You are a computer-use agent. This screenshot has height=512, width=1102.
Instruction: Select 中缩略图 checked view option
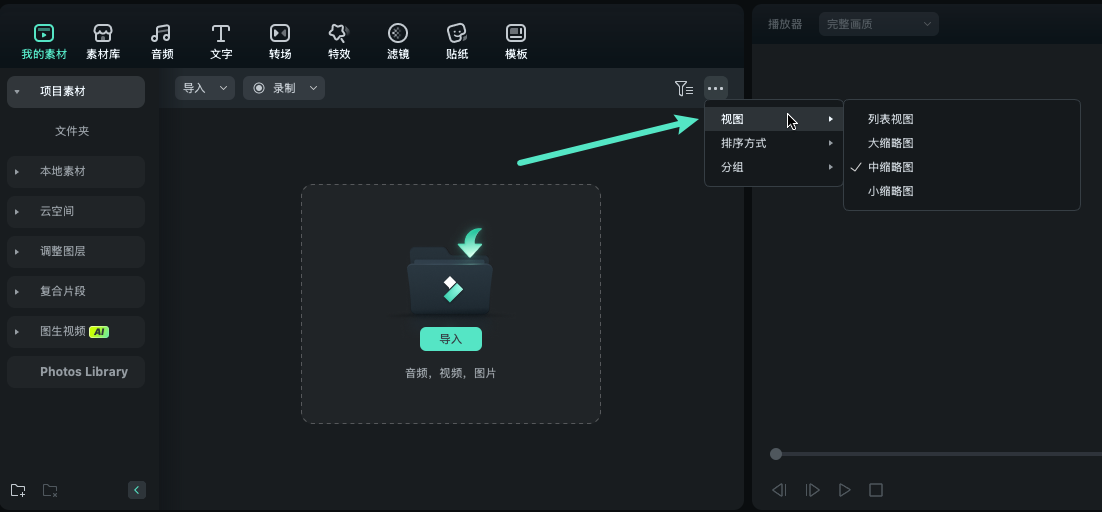[890, 167]
